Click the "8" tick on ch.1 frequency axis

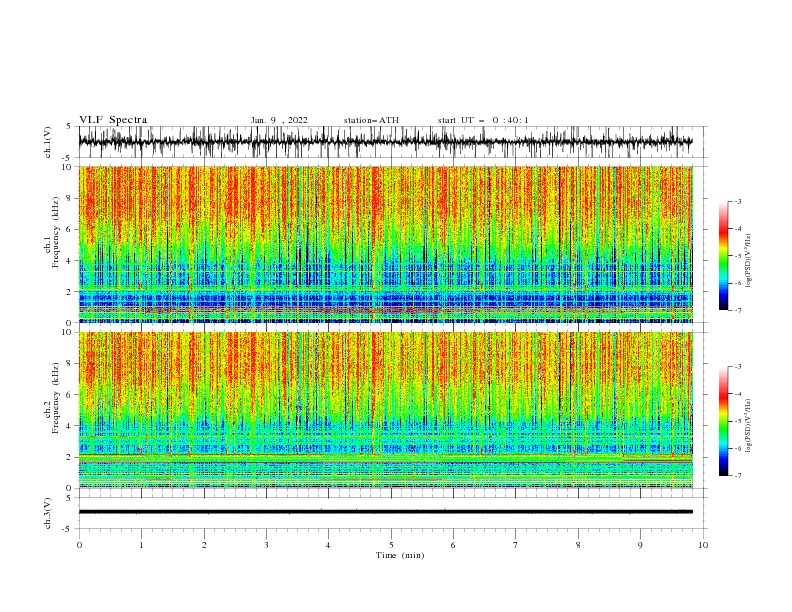click(x=70, y=198)
